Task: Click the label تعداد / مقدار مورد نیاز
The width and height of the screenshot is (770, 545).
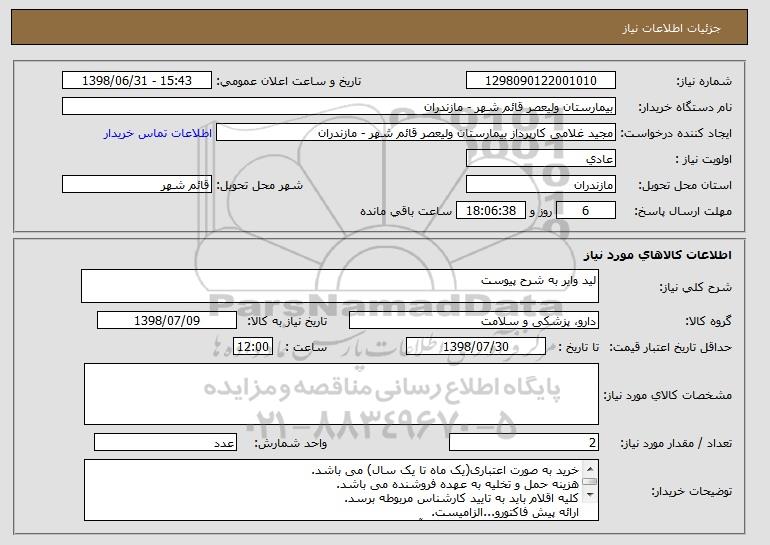Action: click(x=676, y=443)
